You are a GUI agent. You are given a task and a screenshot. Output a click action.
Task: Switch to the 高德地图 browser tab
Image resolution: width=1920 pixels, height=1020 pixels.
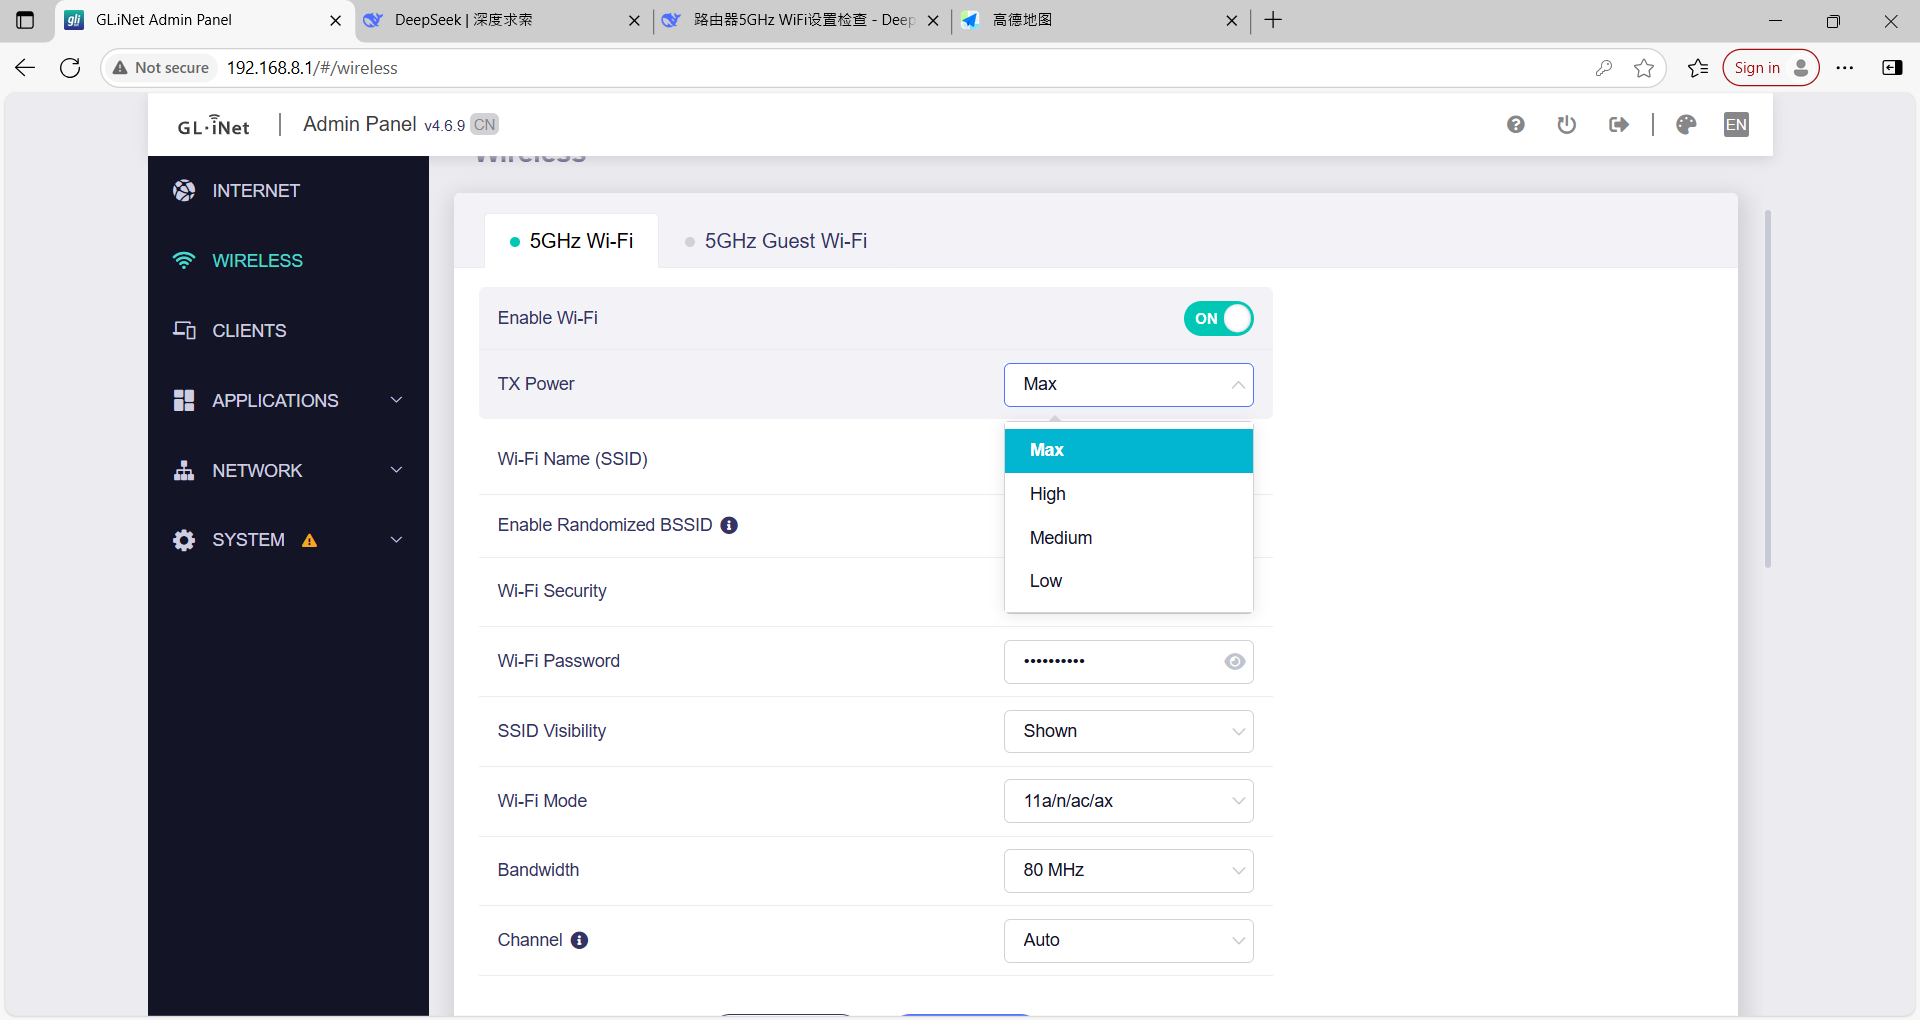(x=1101, y=20)
